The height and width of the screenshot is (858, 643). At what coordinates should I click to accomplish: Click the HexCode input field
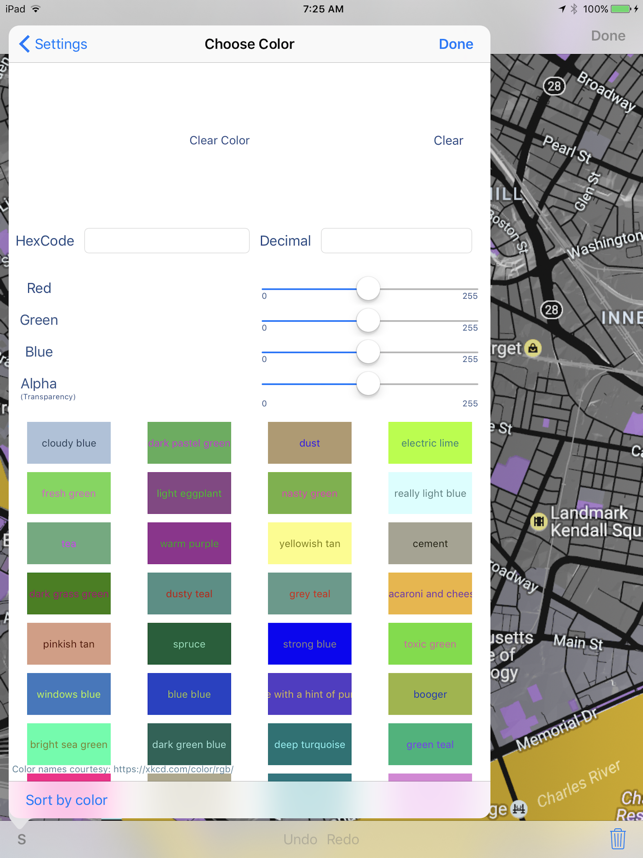(167, 241)
